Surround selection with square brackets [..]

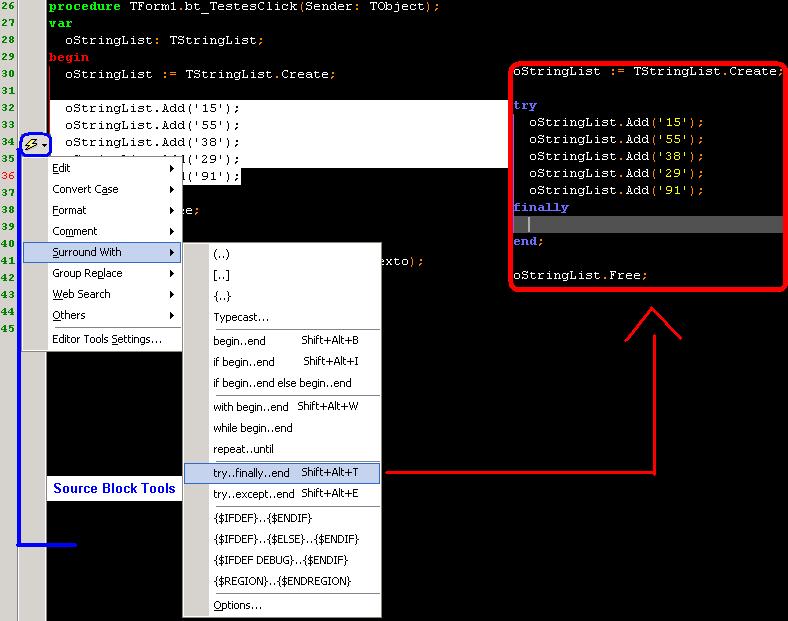point(282,275)
